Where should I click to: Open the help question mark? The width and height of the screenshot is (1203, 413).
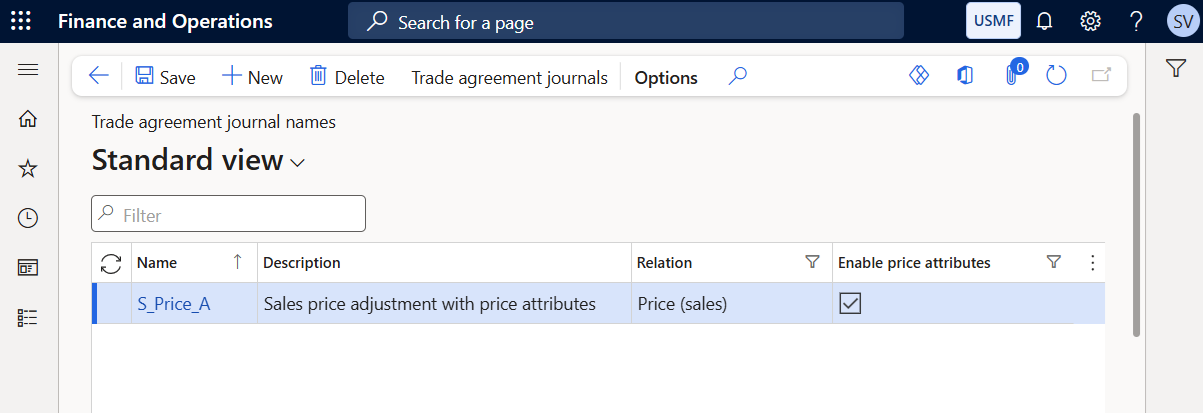(1136, 21)
